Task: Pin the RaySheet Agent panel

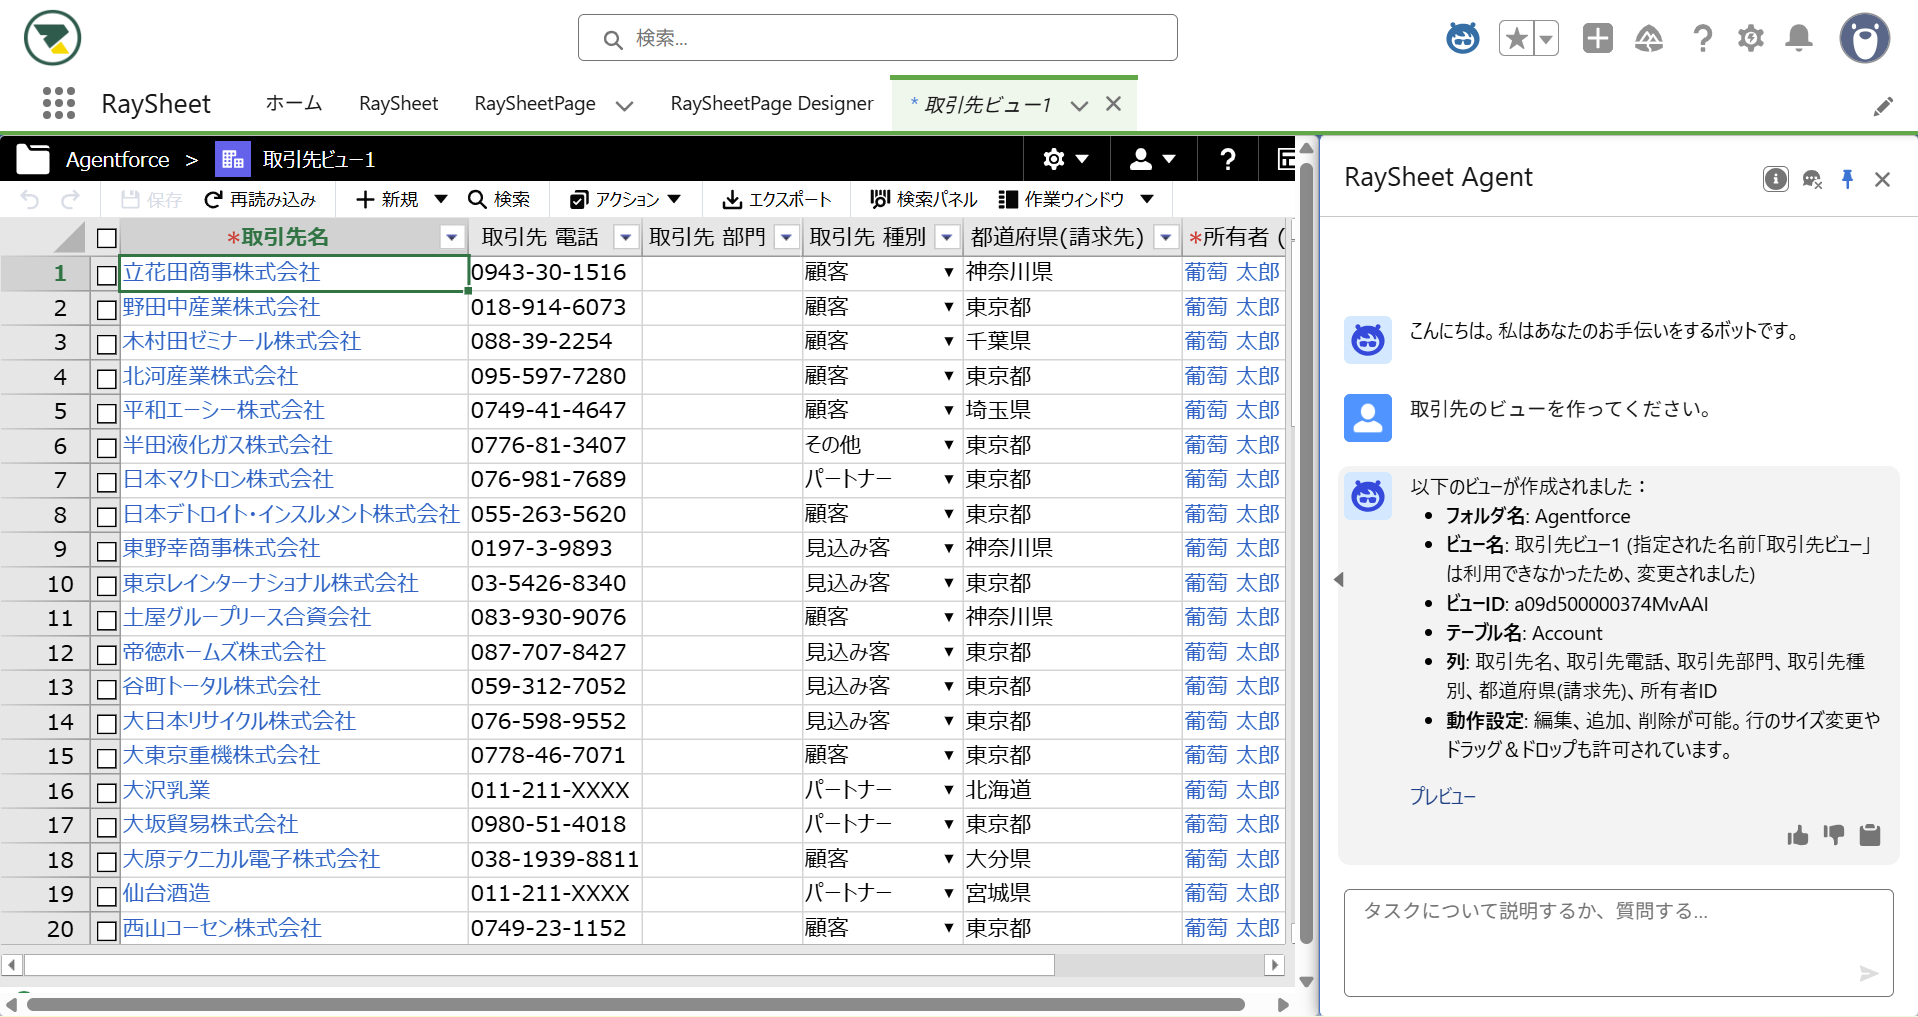Action: tap(1847, 179)
